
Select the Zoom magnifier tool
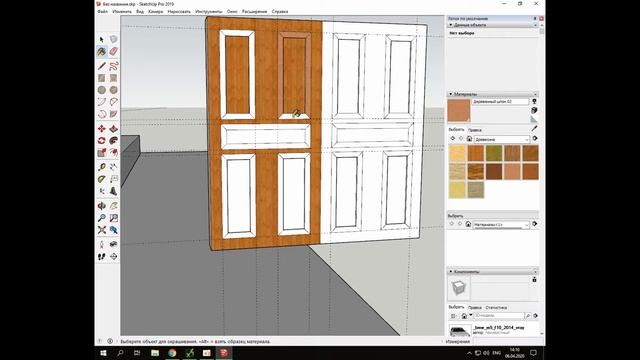[102, 218]
